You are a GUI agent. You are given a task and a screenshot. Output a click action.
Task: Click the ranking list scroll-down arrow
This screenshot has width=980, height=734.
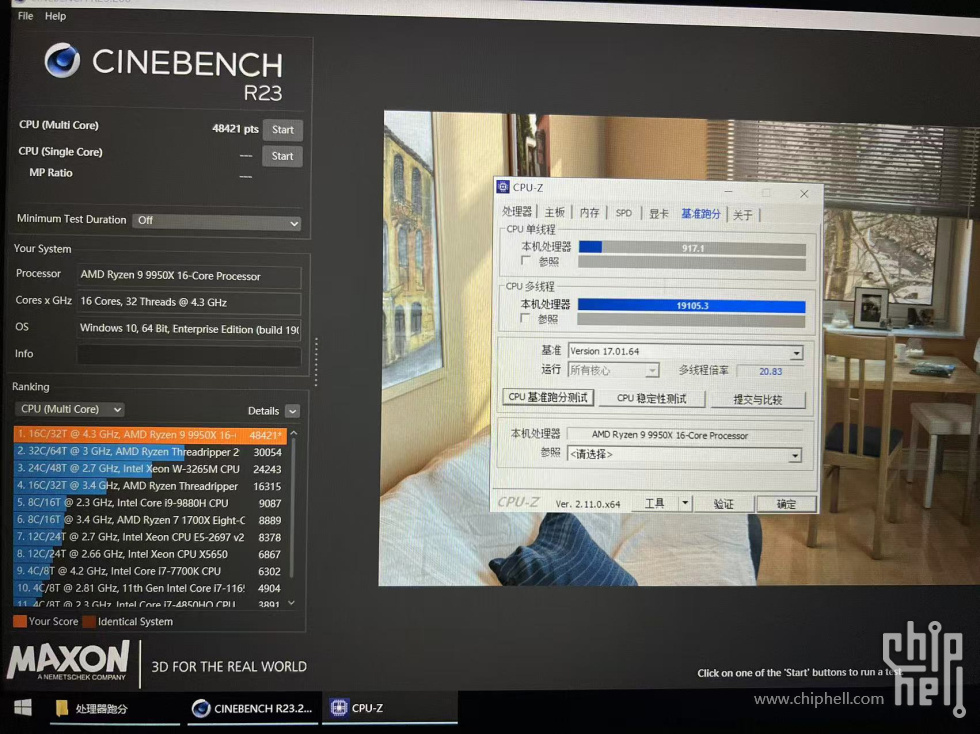pyautogui.click(x=291, y=603)
